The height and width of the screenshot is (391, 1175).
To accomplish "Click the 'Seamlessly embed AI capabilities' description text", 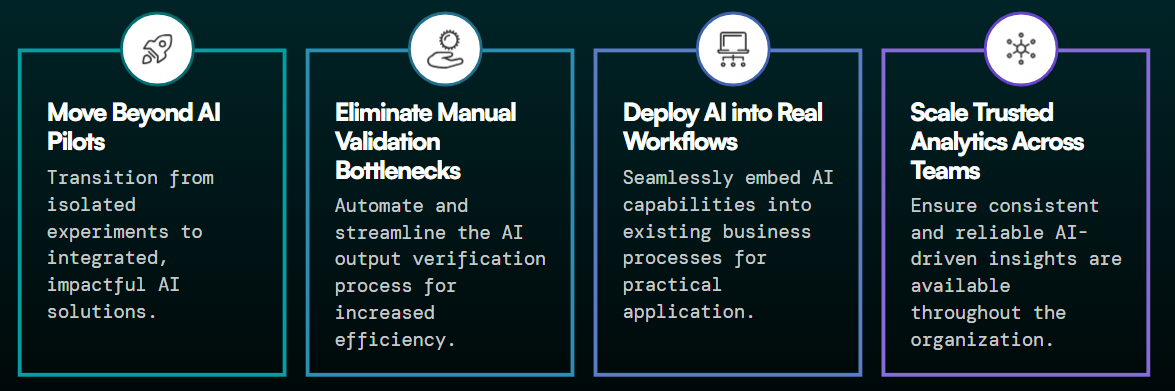I will point(728,244).
